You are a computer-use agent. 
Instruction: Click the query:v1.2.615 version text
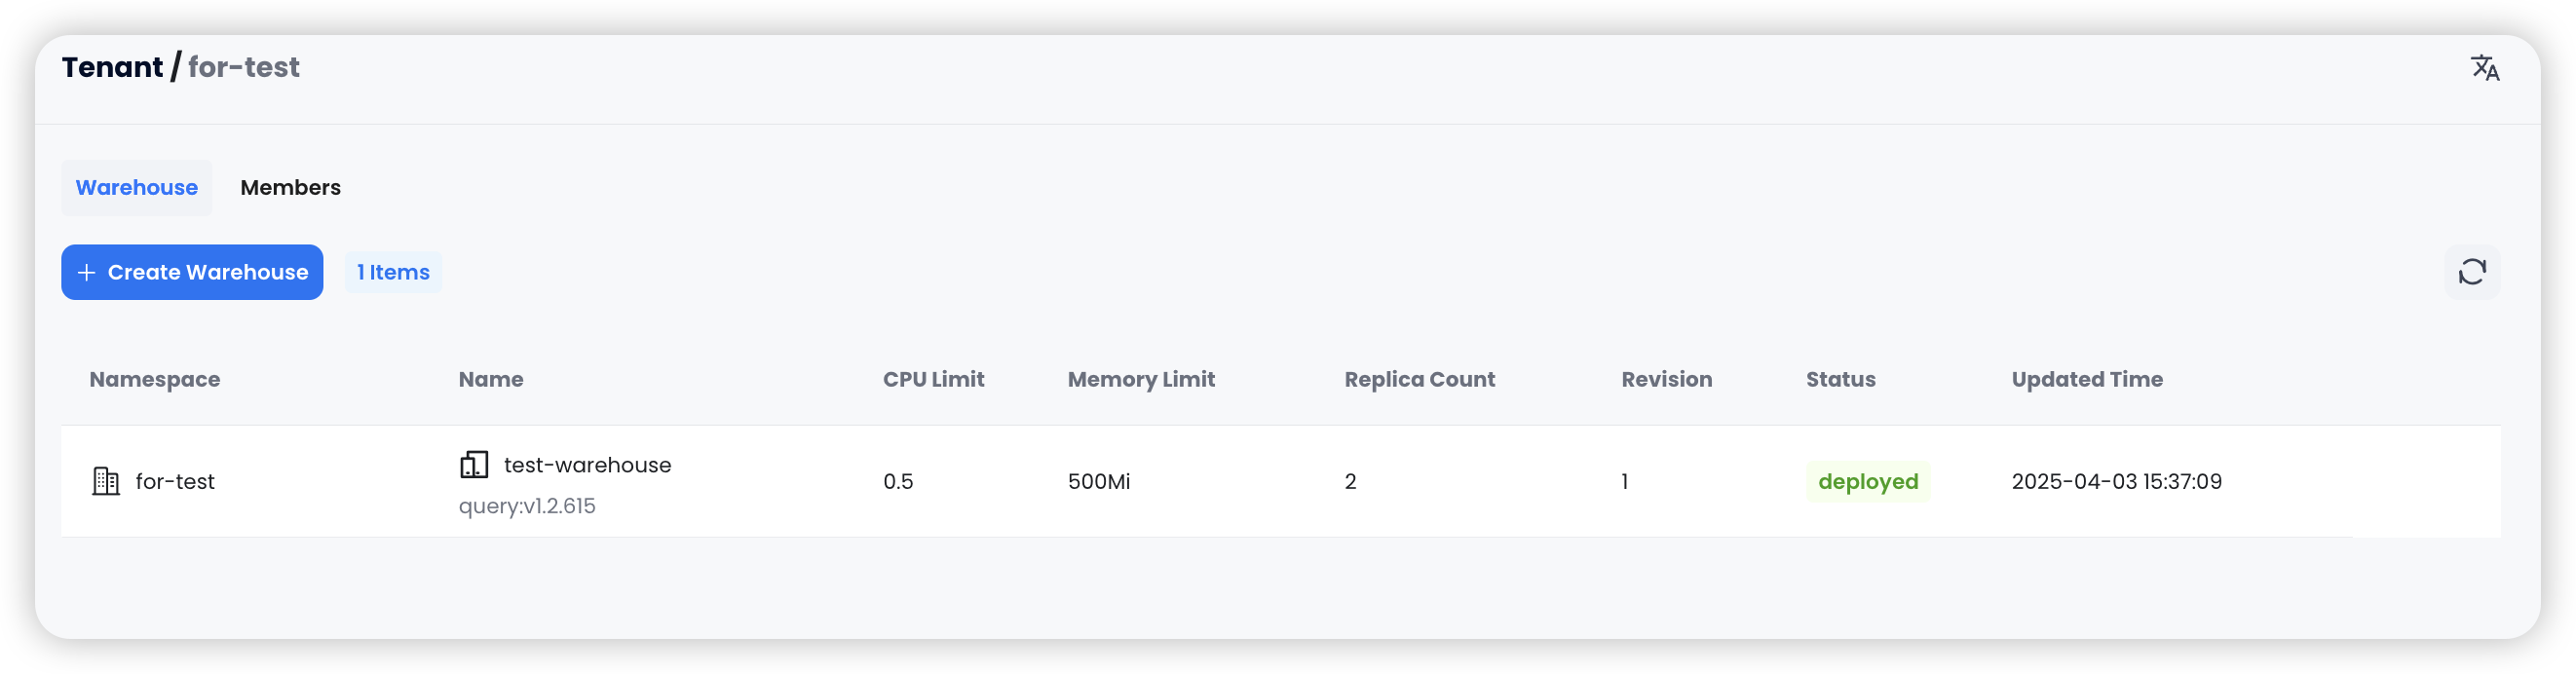(527, 506)
